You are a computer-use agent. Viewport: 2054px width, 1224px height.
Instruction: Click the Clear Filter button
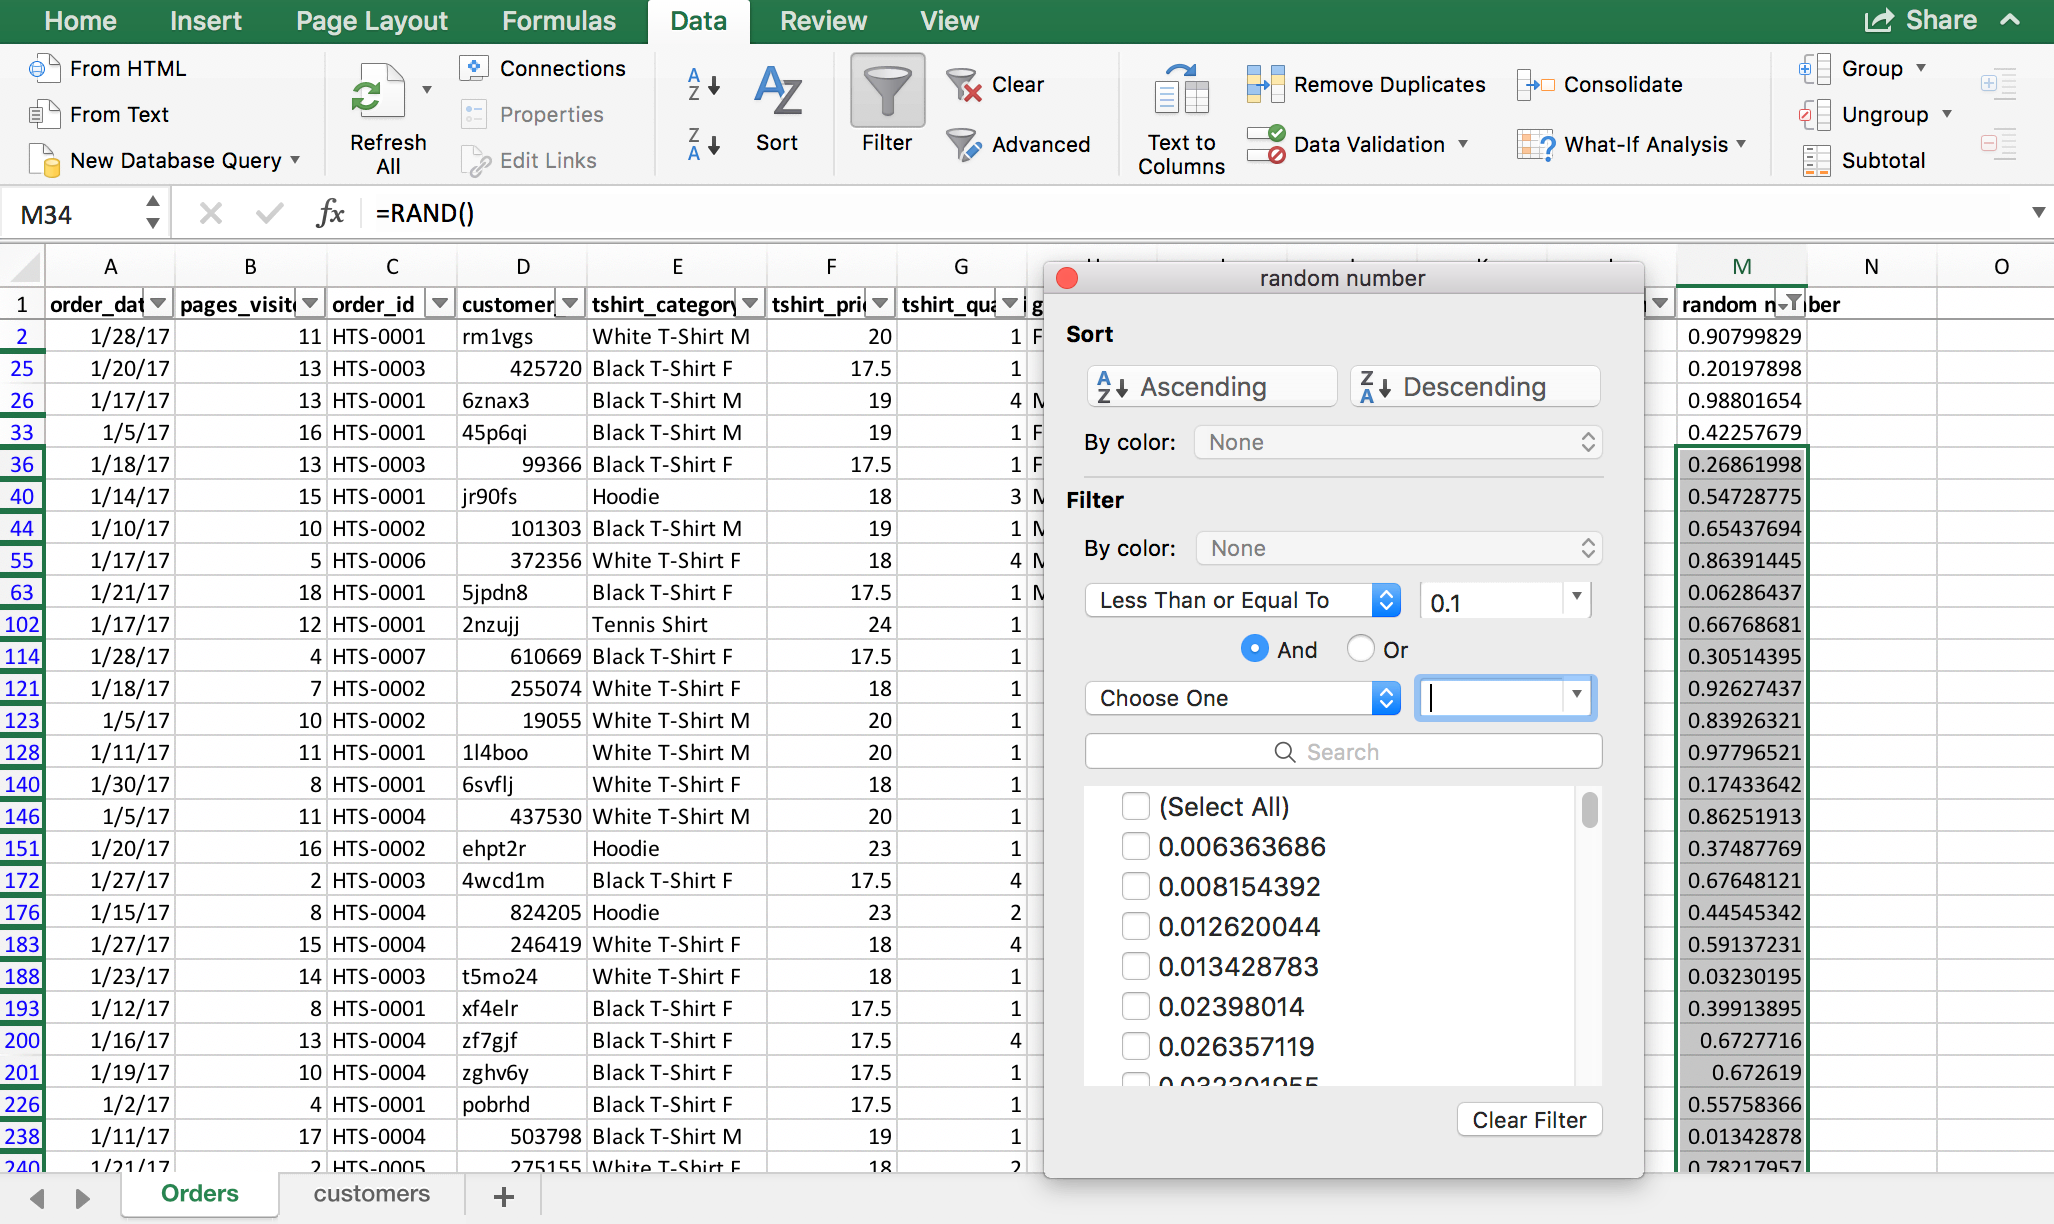click(1527, 1119)
